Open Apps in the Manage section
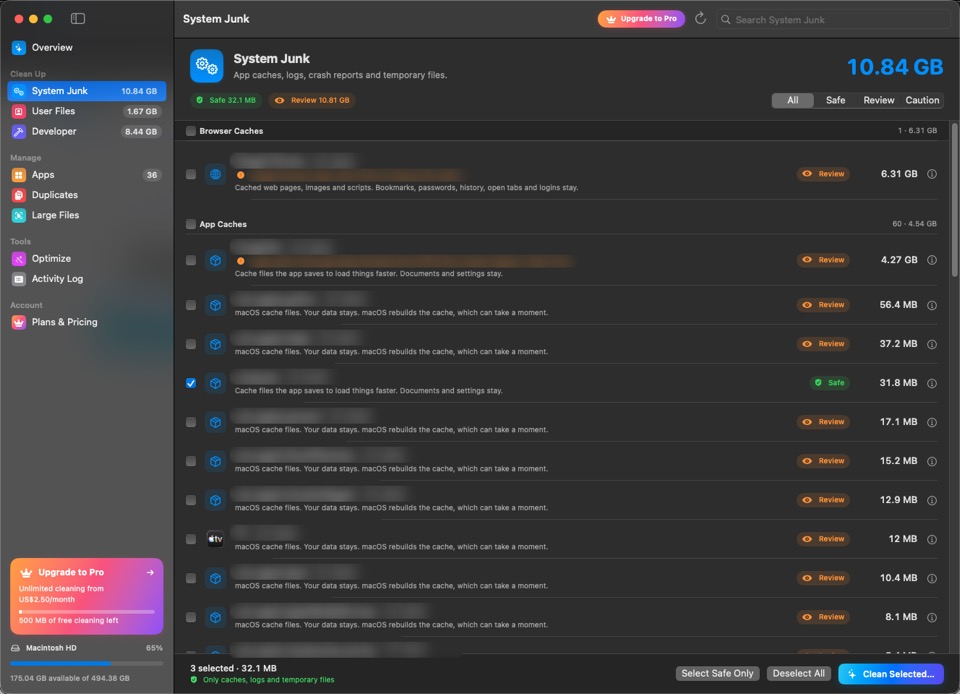Screen dimensions: 960x694 [x=87, y=174]
